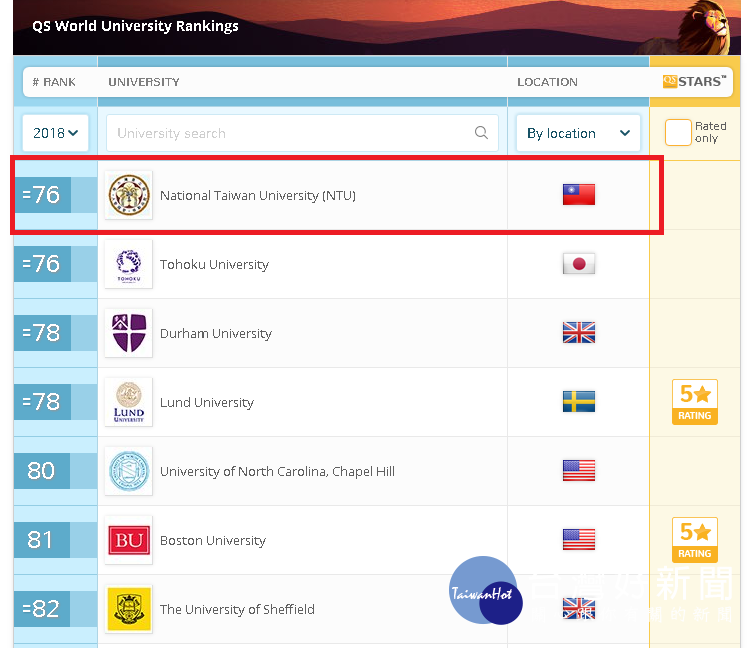Screen dimensions: 751x648
Task: Click the University of Sheffield logo
Action: pyautogui.click(x=129, y=609)
